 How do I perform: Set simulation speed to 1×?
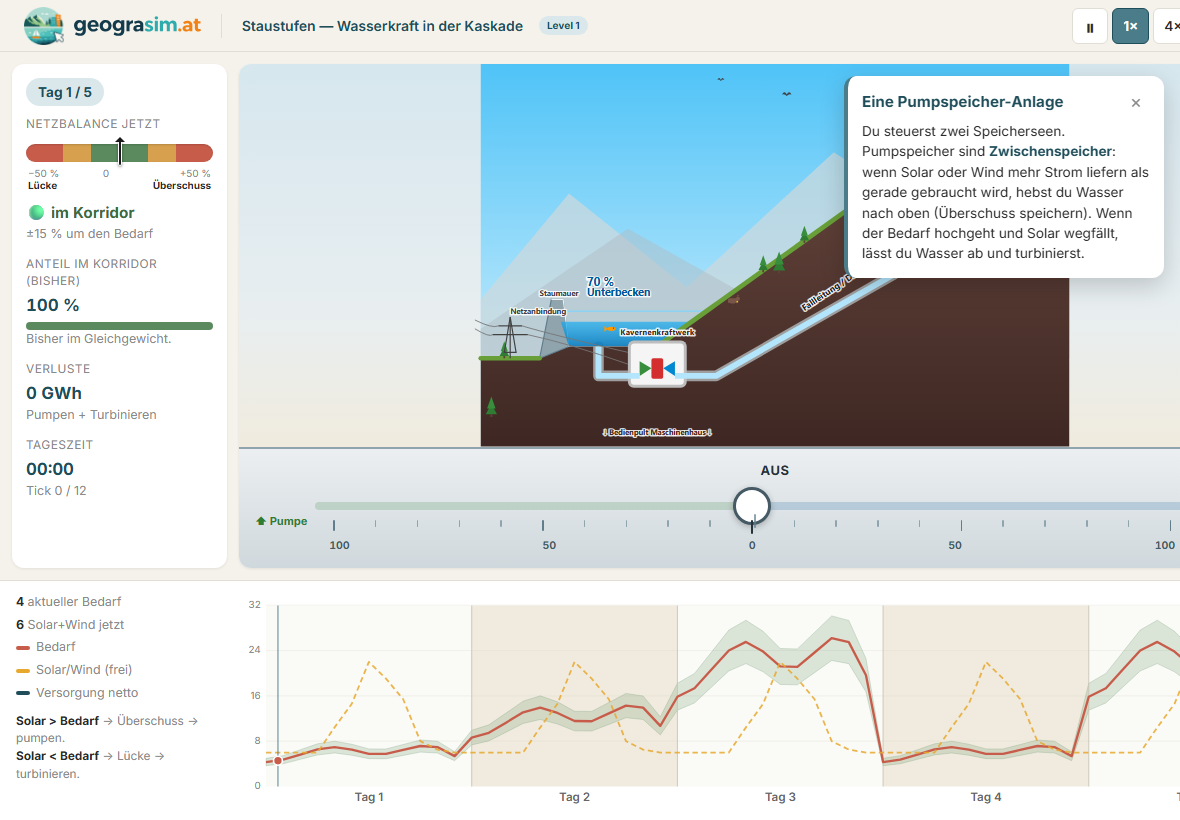1130,26
